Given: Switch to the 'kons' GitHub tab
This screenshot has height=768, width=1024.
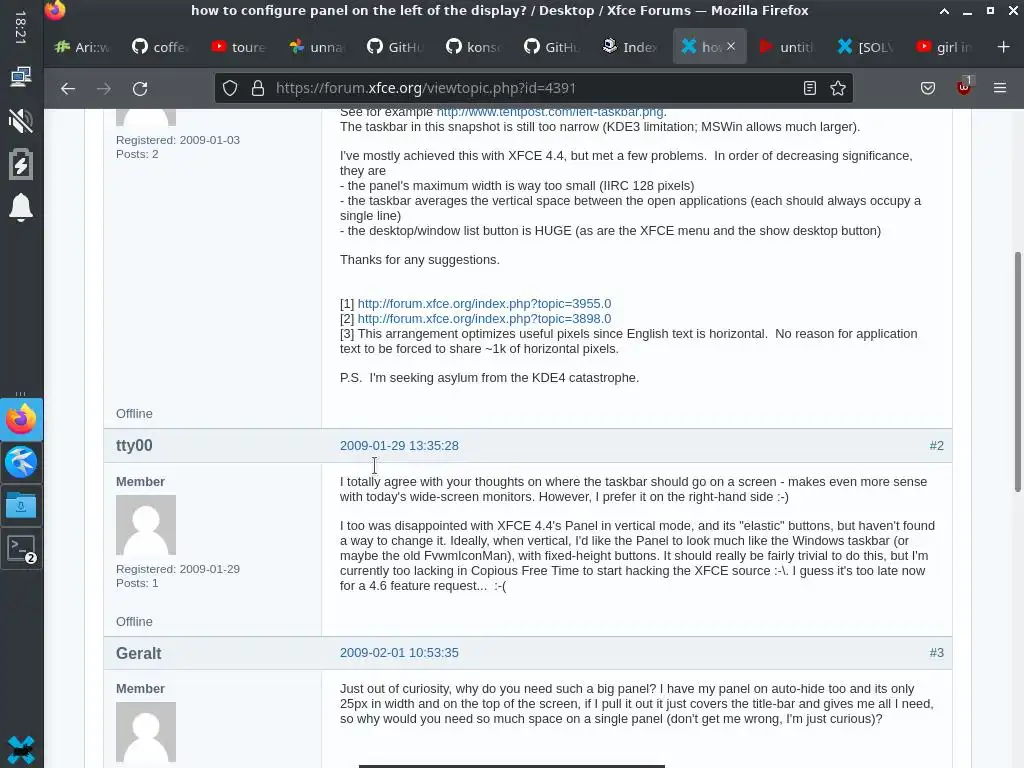Looking at the screenshot, I should pyautogui.click(x=474, y=46).
